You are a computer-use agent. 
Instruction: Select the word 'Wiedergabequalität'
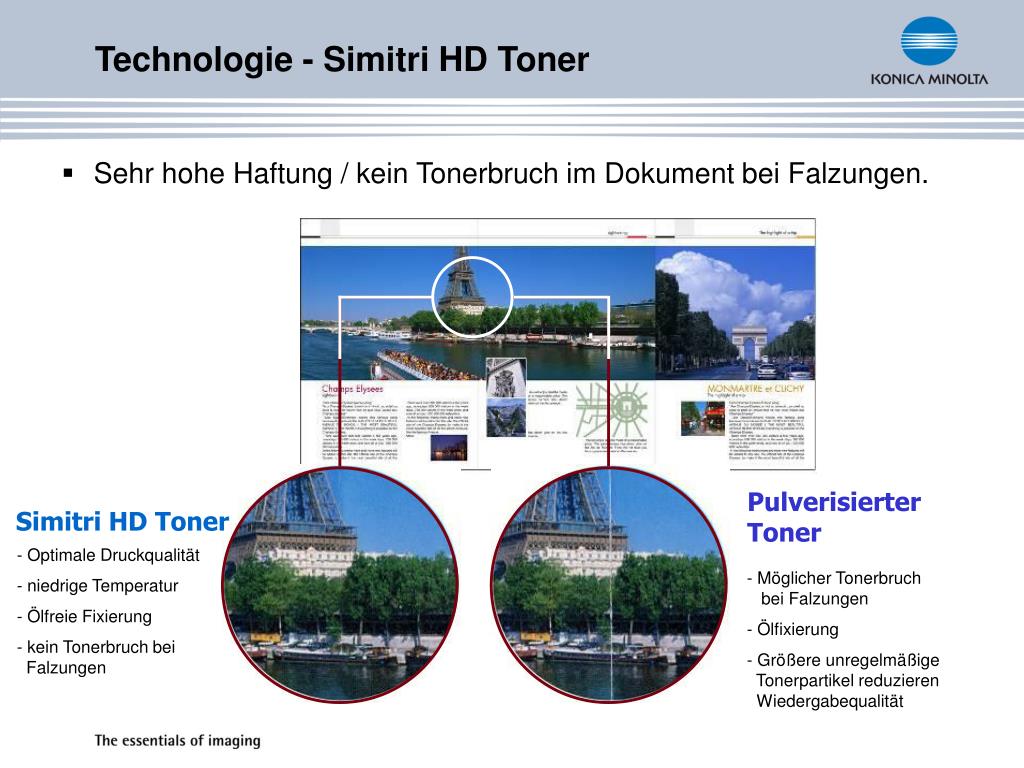(830, 701)
